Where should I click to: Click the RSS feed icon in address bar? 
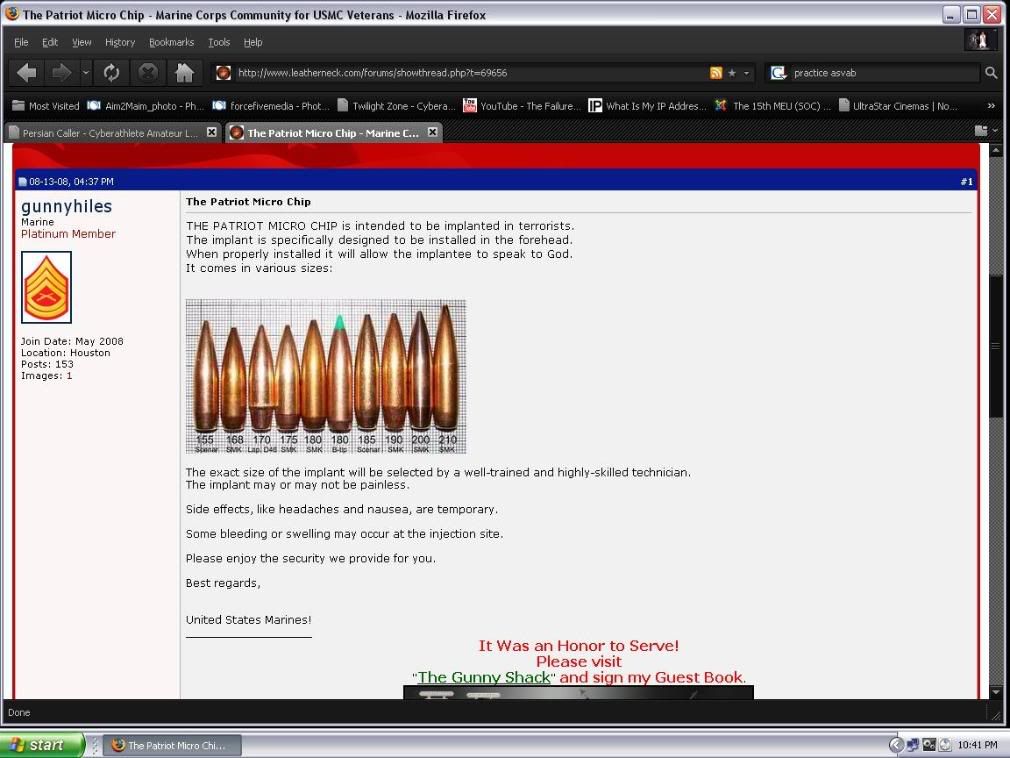[x=716, y=73]
